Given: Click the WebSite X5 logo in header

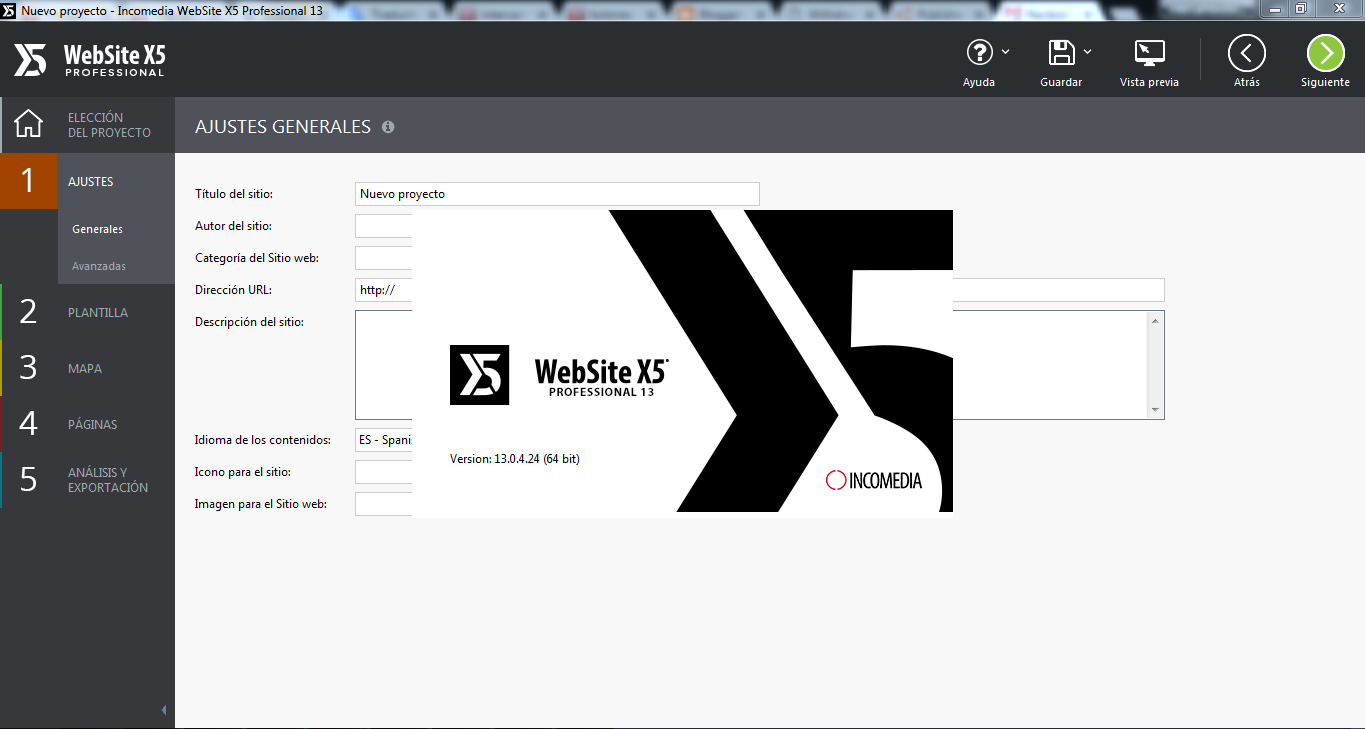Looking at the screenshot, I should tap(90, 60).
